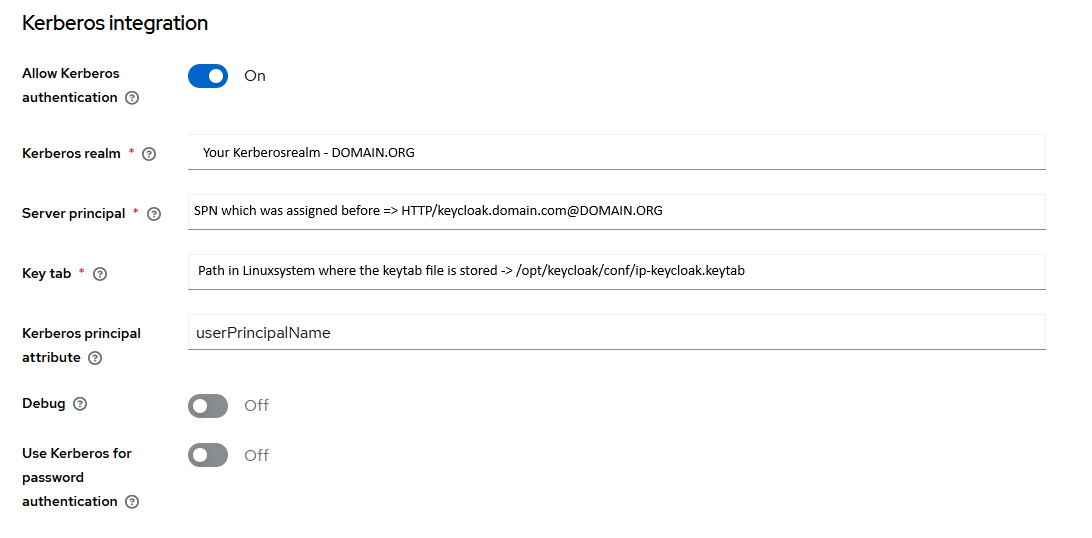Focus the Kerberos realm input field

616,152
